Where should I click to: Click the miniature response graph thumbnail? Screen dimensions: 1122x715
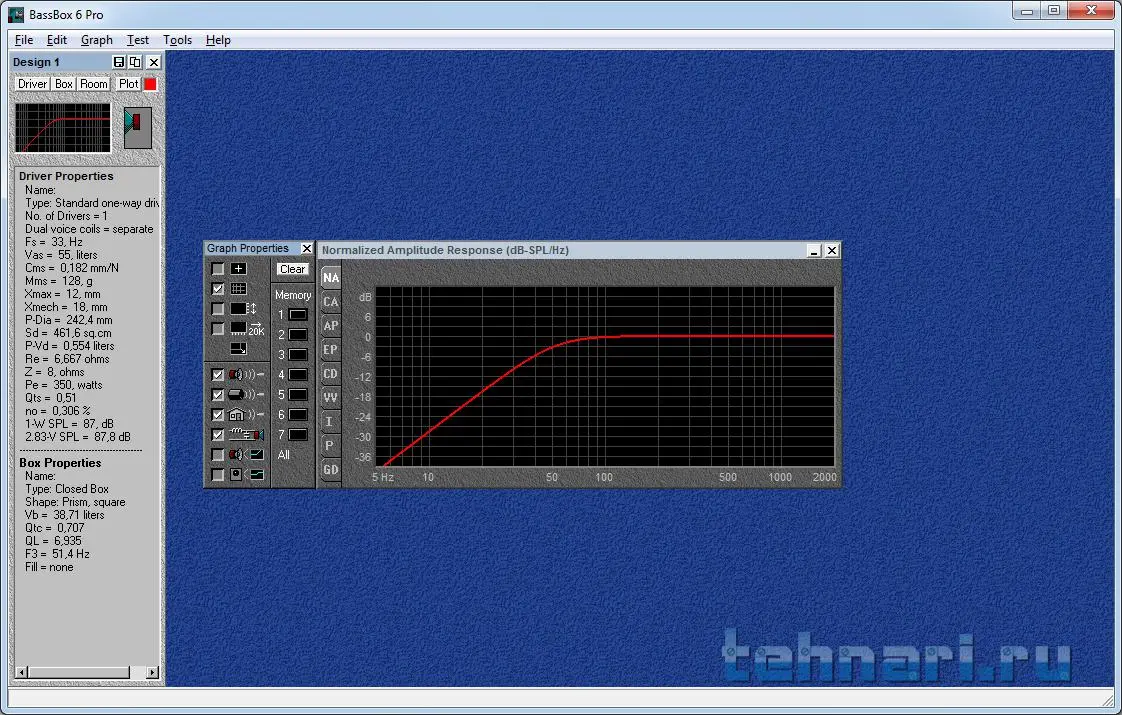pyautogui.click(x=63, y=128)
